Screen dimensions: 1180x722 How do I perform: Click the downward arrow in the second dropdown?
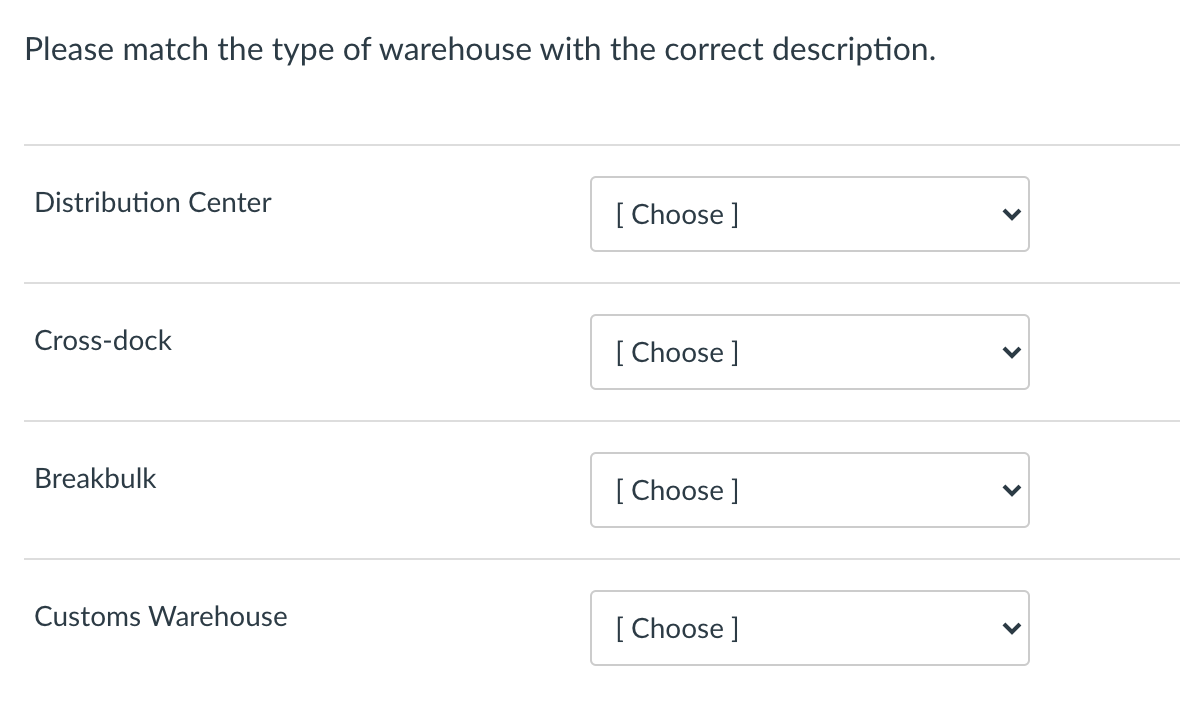click(x=1011, y=352)
